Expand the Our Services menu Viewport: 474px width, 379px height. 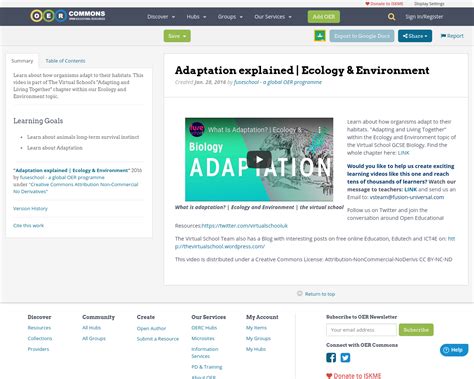click(273, 17)
